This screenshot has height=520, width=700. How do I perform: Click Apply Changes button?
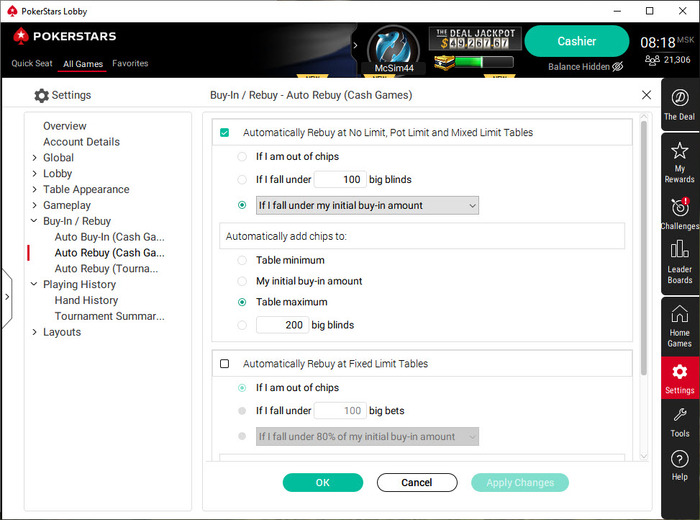point(520,483)
